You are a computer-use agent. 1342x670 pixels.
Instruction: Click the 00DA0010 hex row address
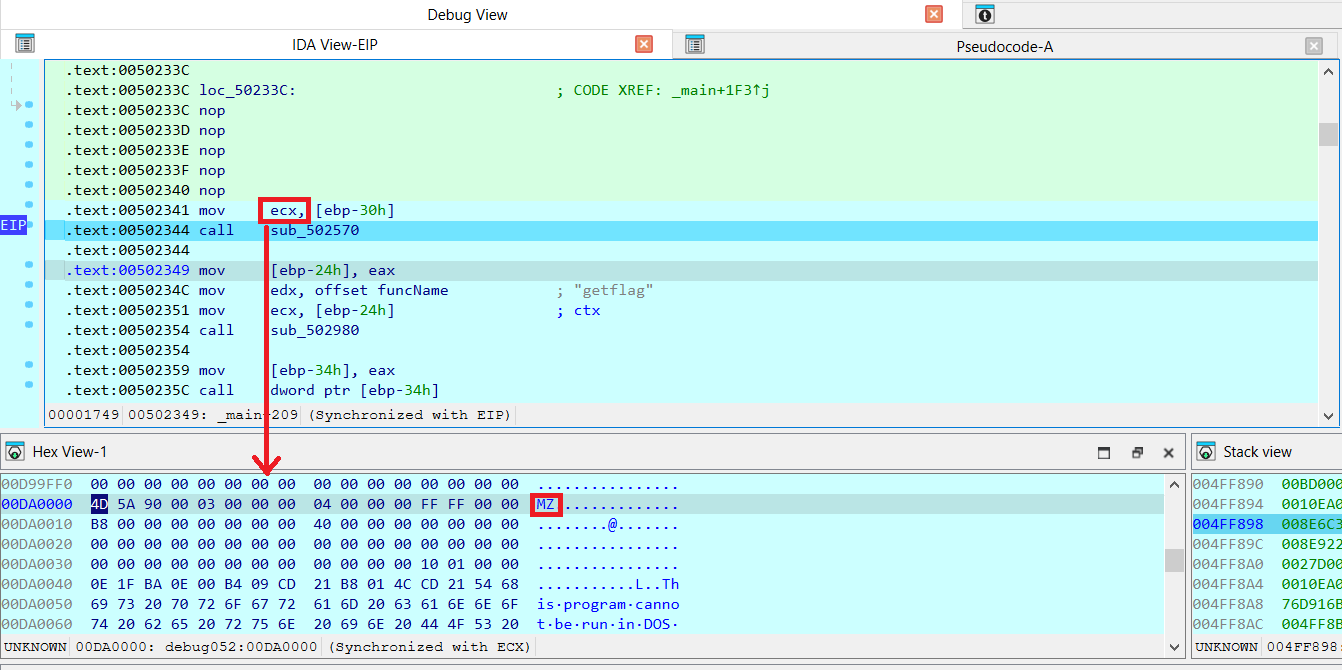tap(37, 524)
